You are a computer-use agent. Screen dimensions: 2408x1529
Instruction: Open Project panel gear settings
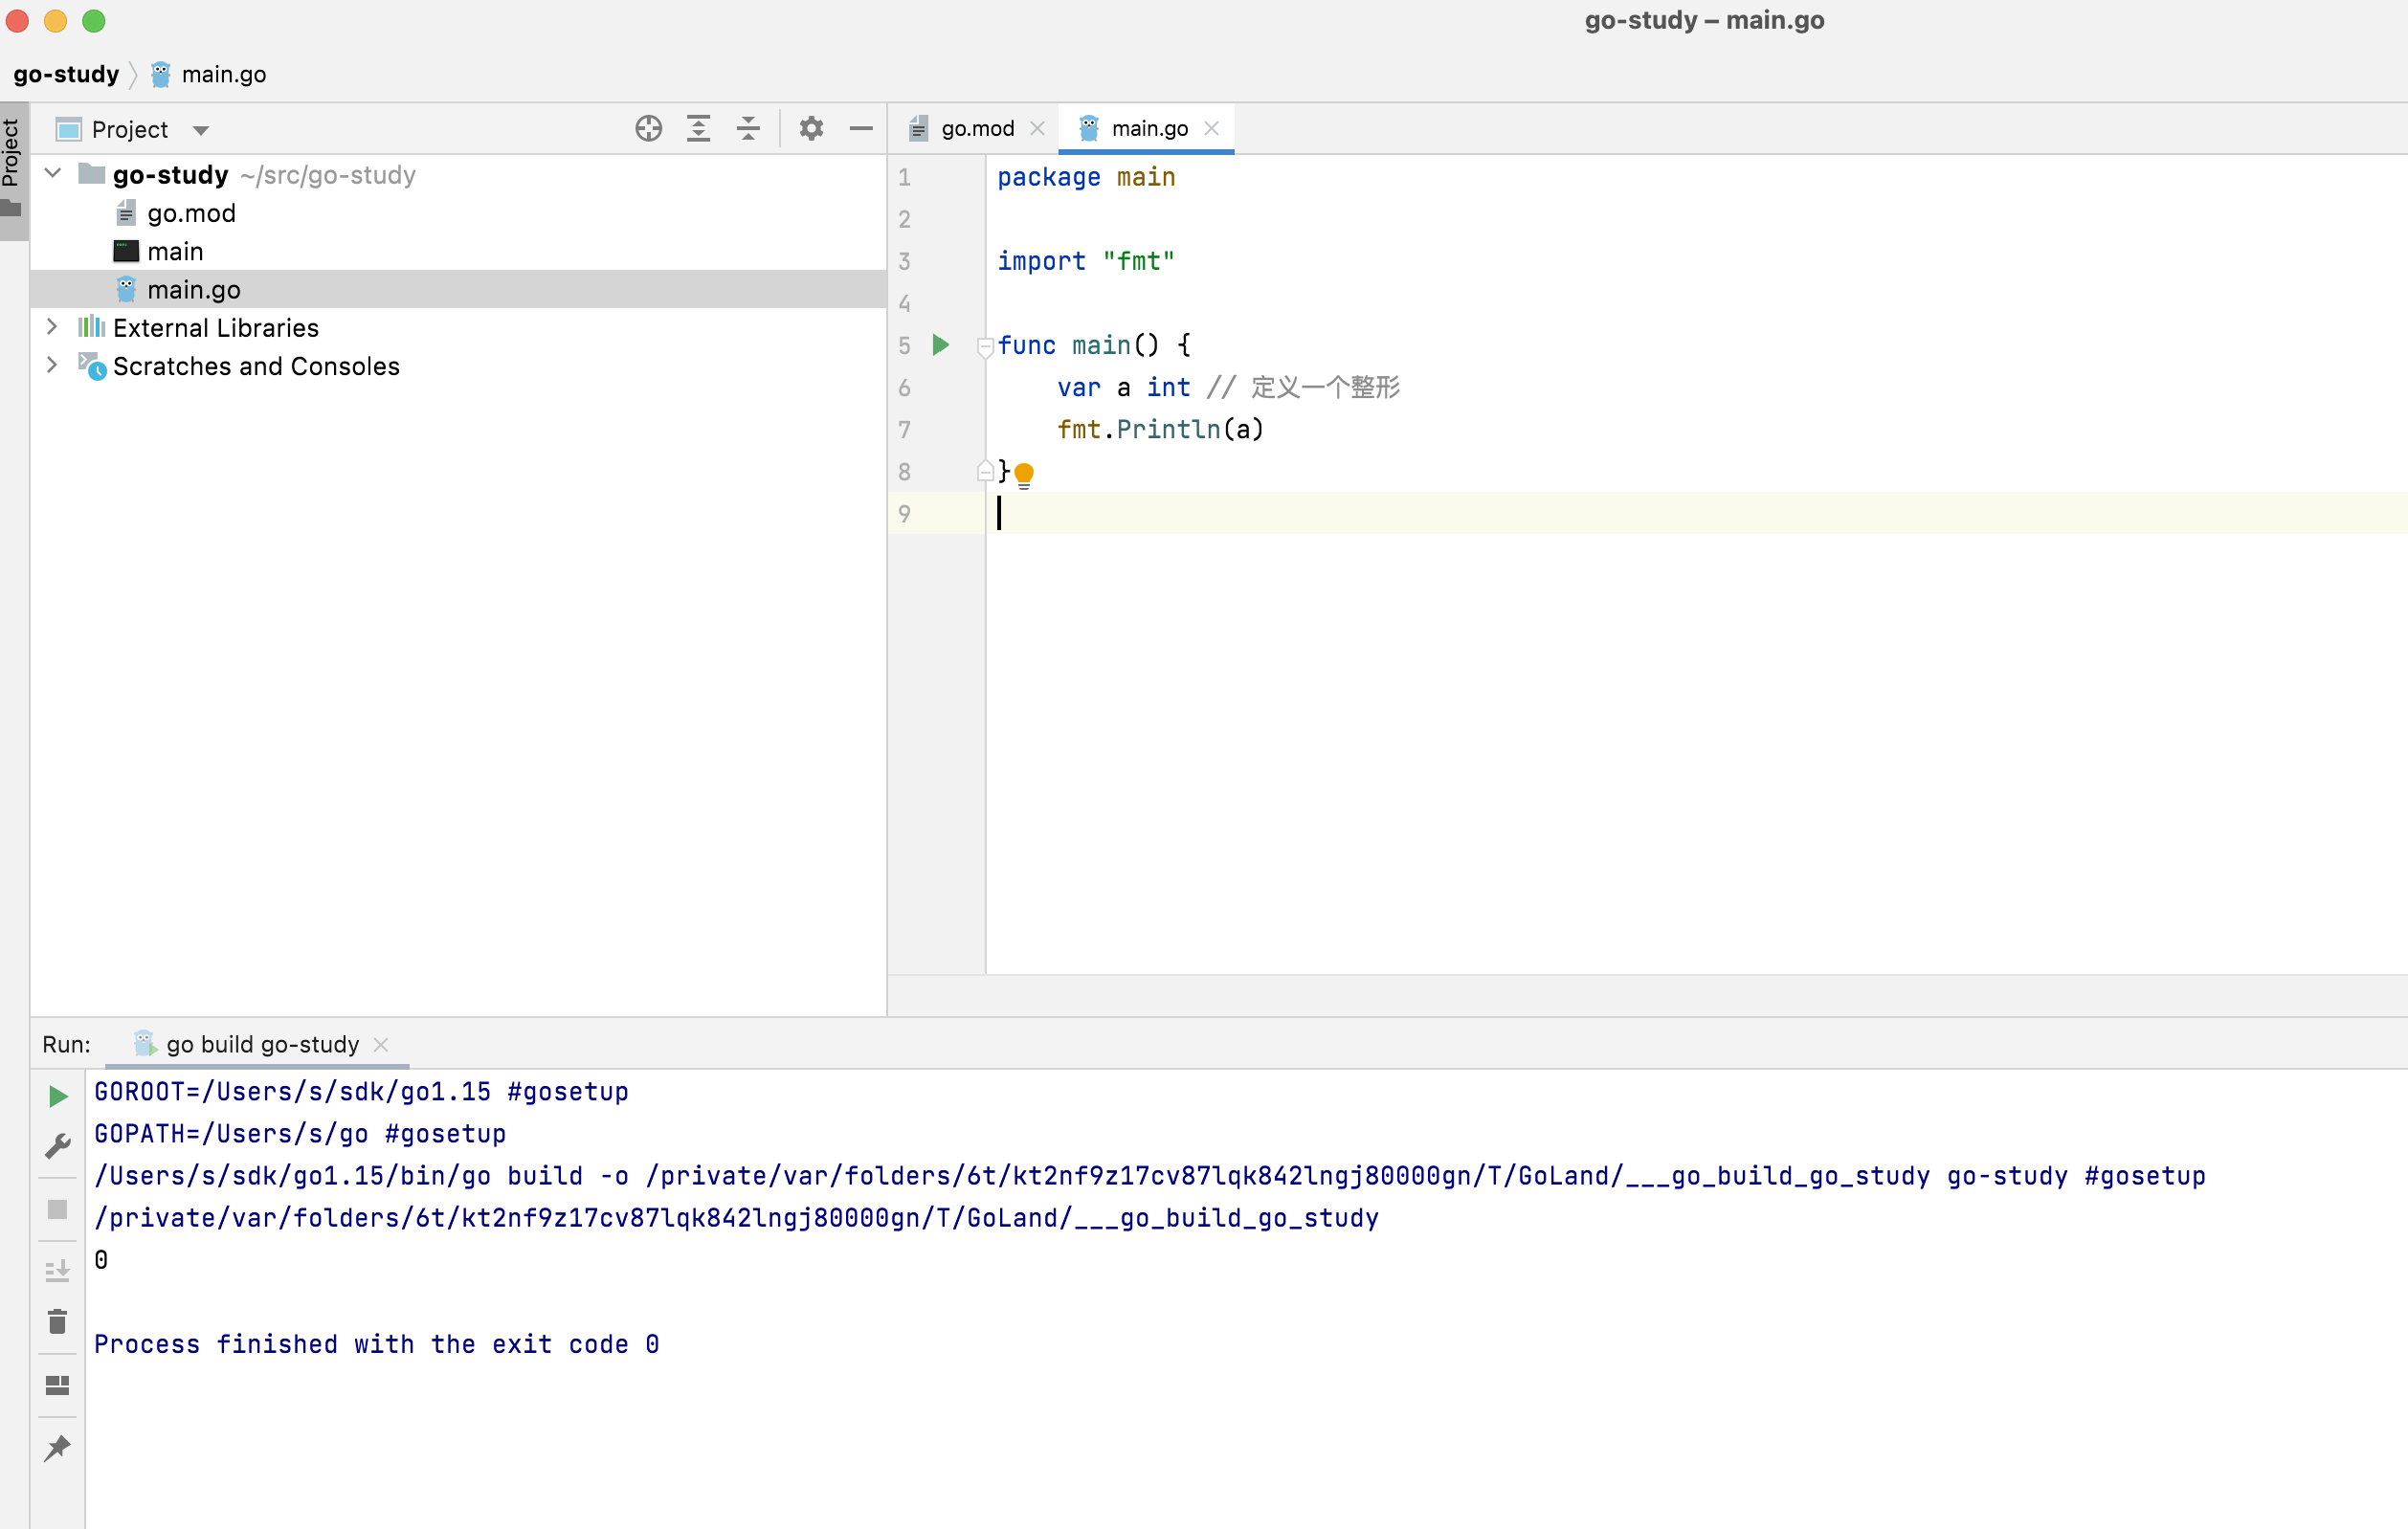coord(811,129)
